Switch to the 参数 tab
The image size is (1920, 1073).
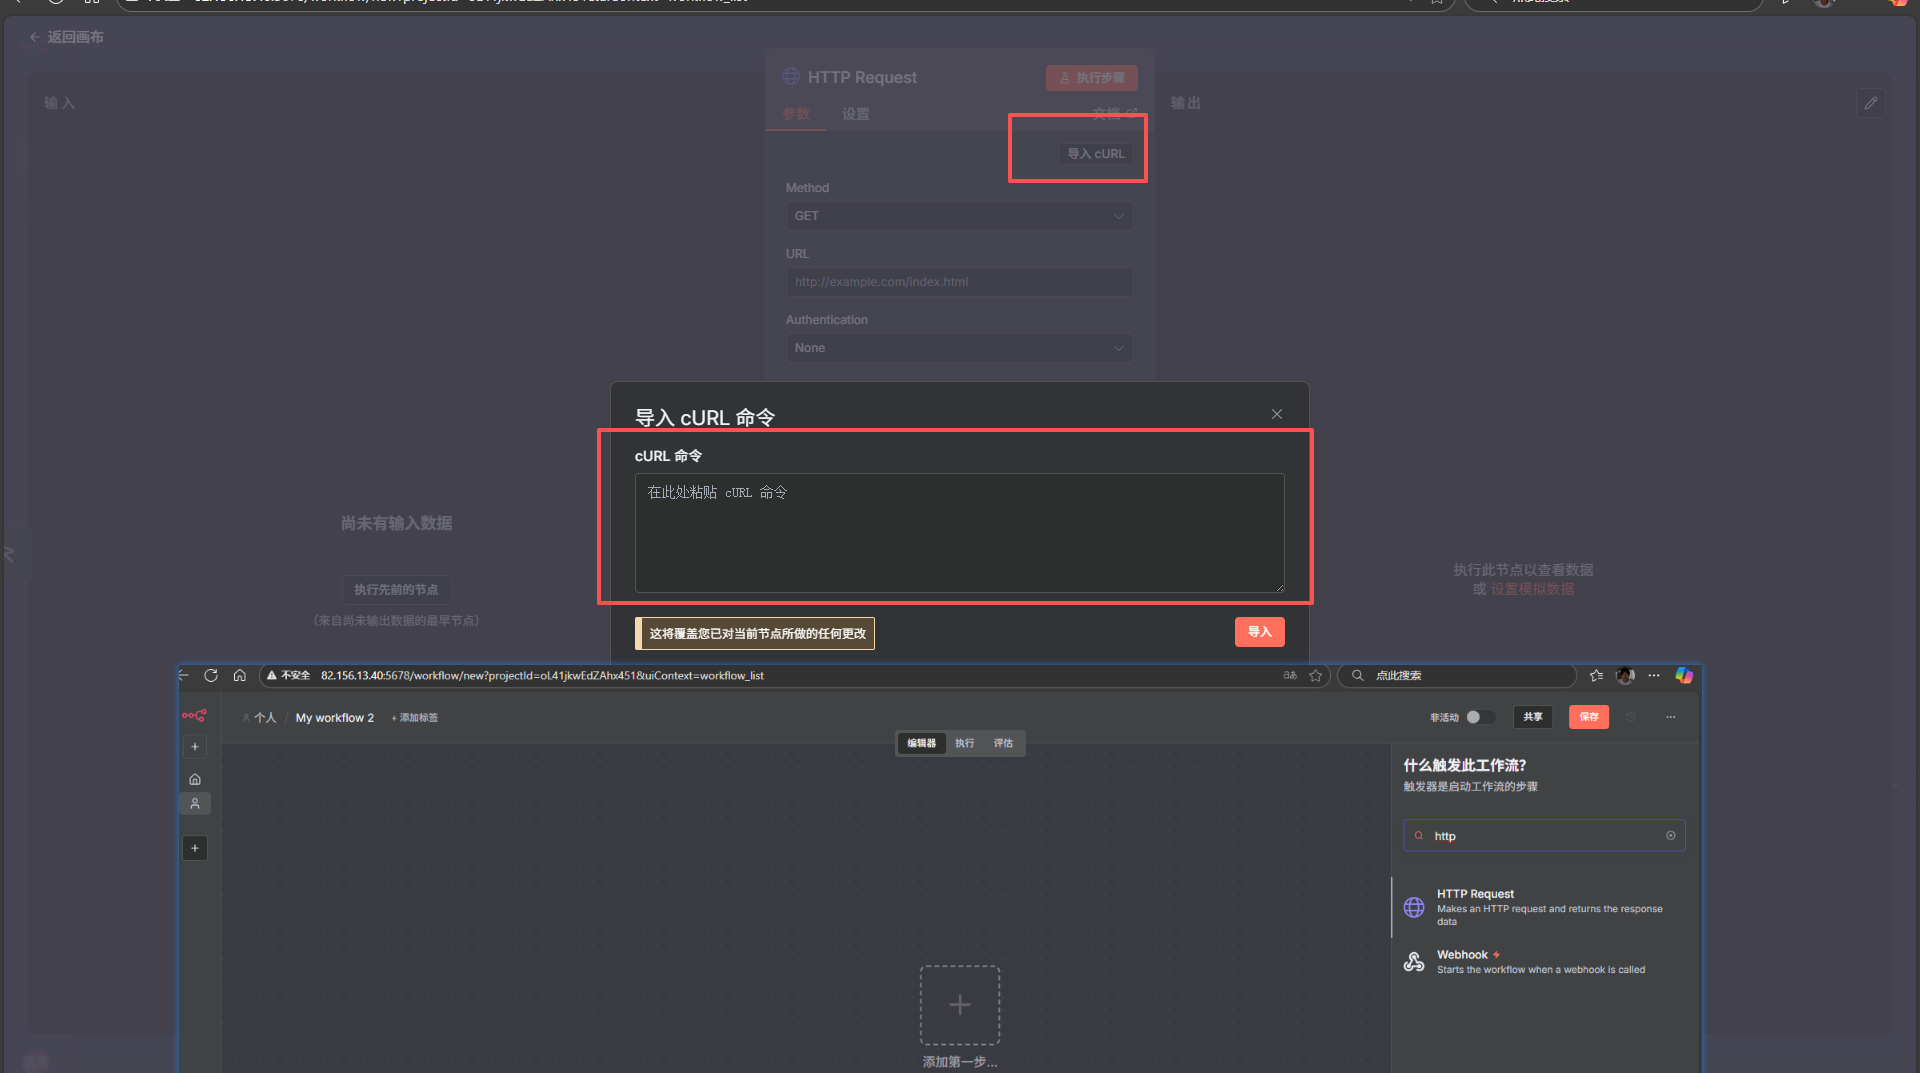coord(796,114)
